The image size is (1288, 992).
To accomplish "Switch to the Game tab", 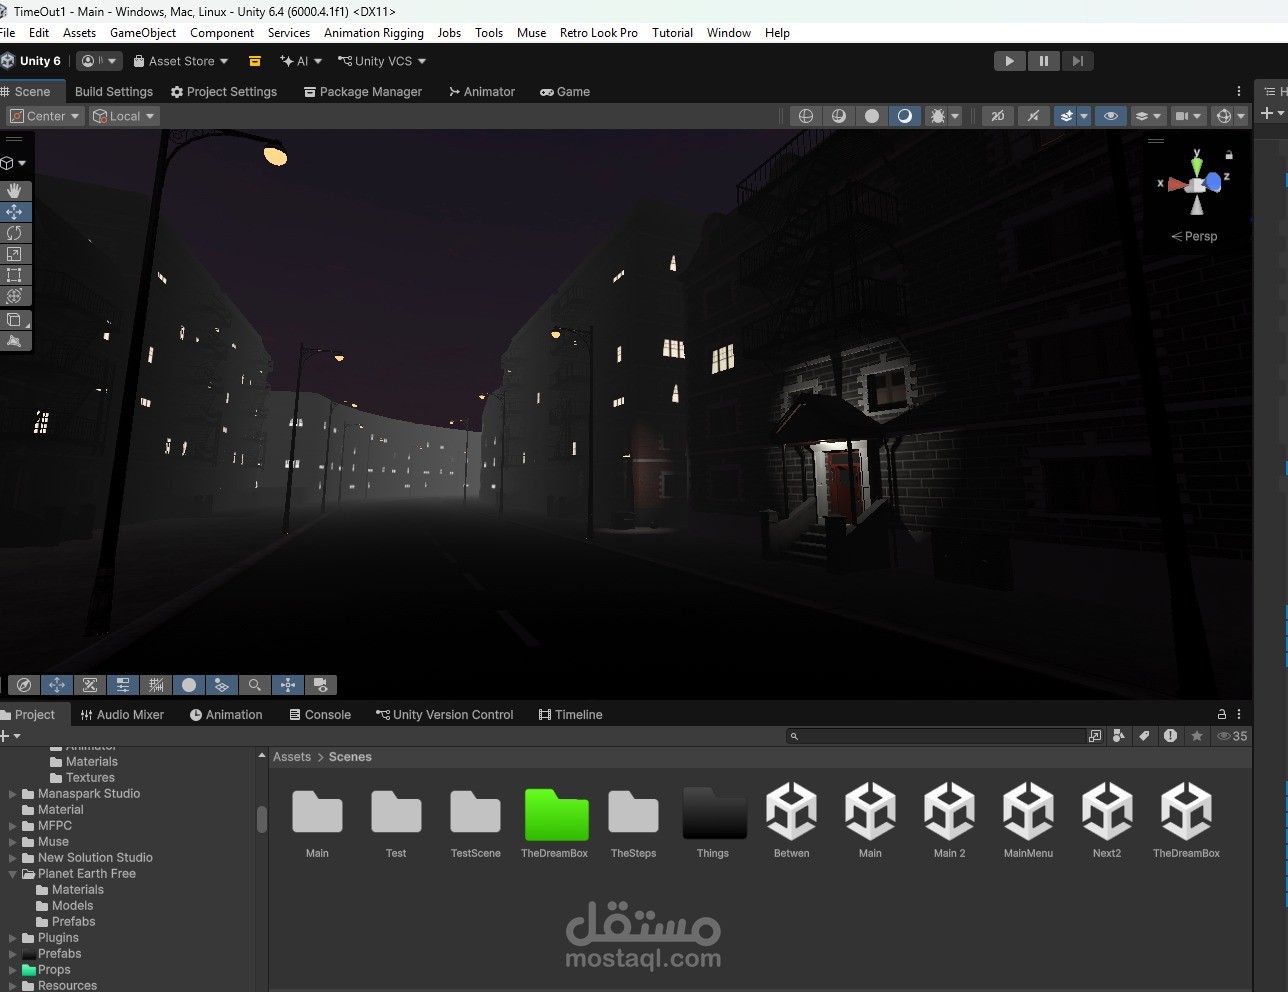I will (565, 91).
